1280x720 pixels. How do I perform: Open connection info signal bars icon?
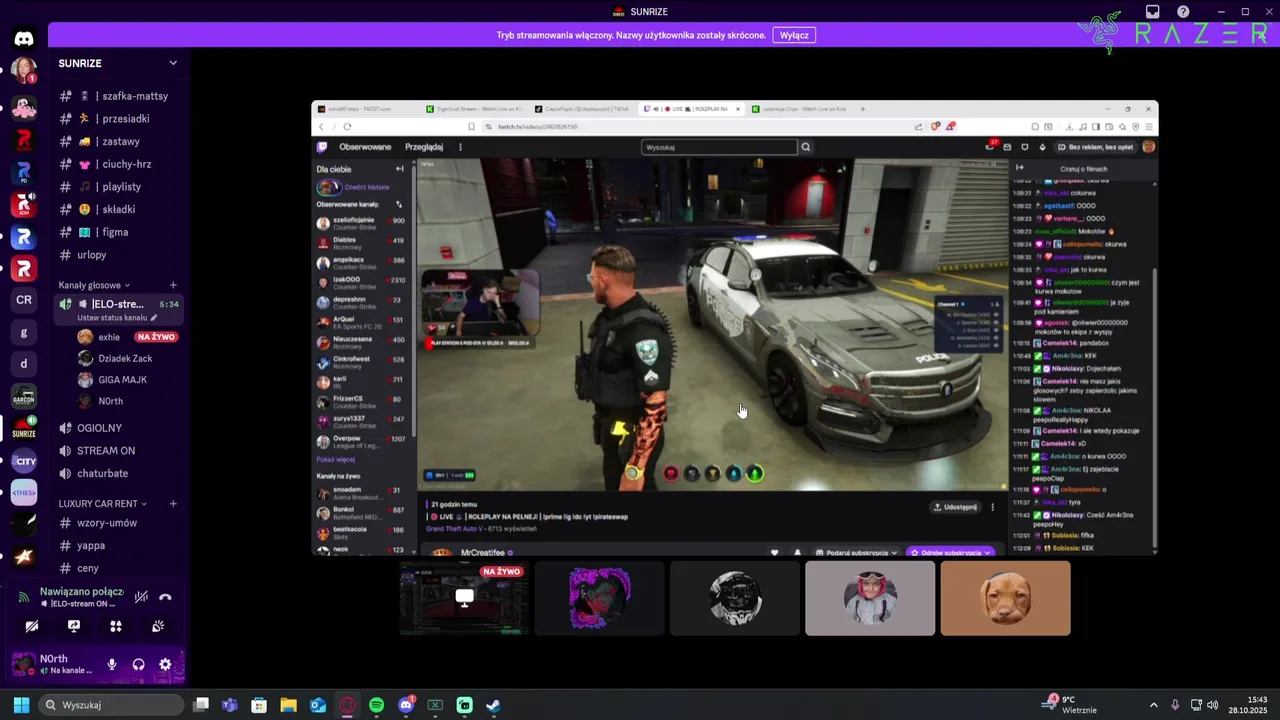(x=25, y=597)
